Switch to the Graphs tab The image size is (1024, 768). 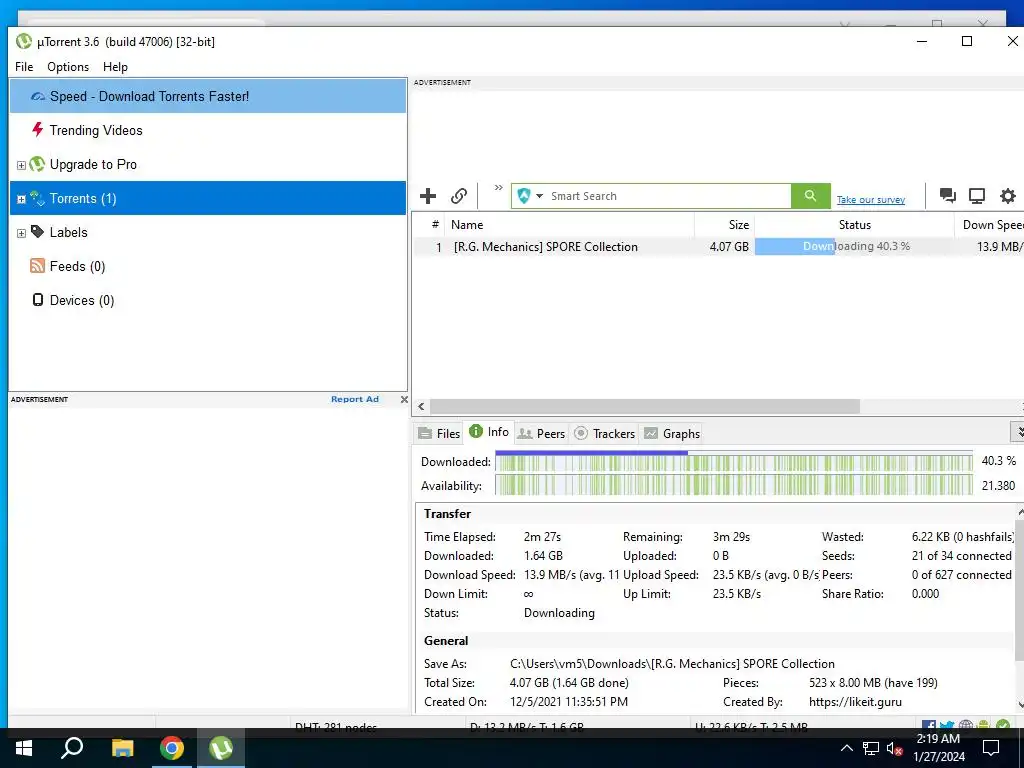pyautogui.click(x=672, y=434)
